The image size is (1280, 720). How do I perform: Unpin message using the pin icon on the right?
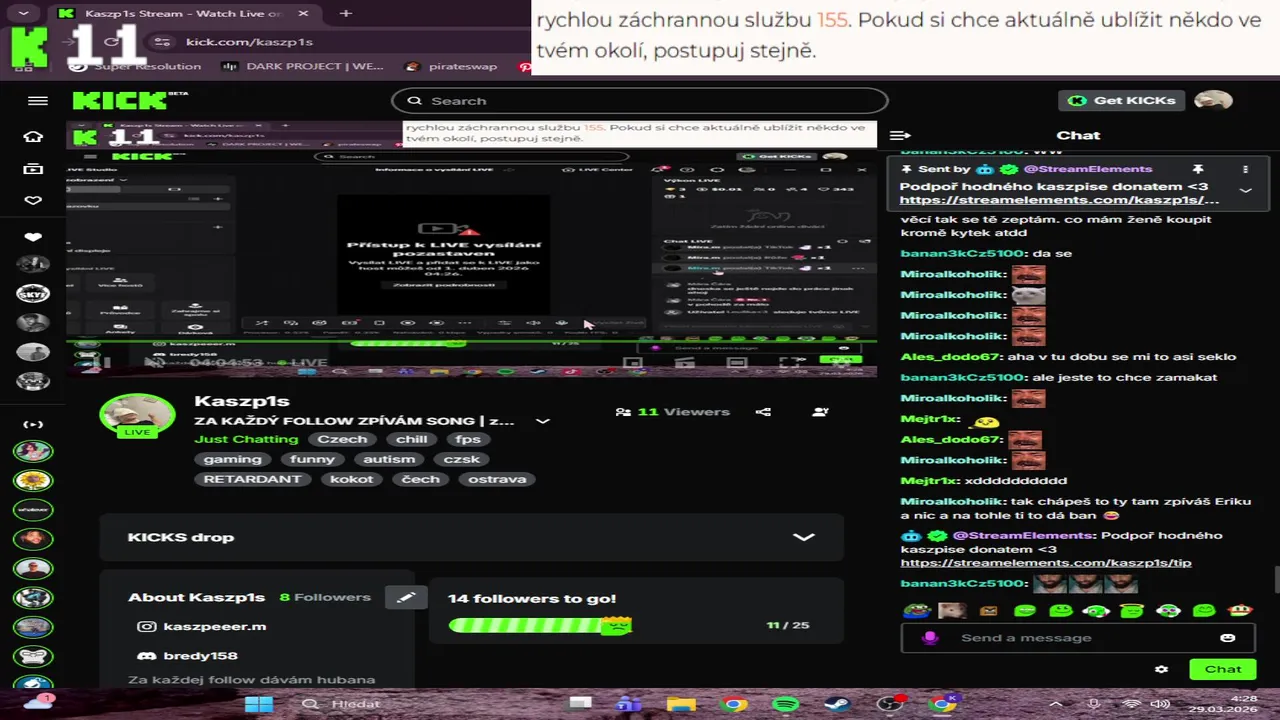tap(1197, 170)
